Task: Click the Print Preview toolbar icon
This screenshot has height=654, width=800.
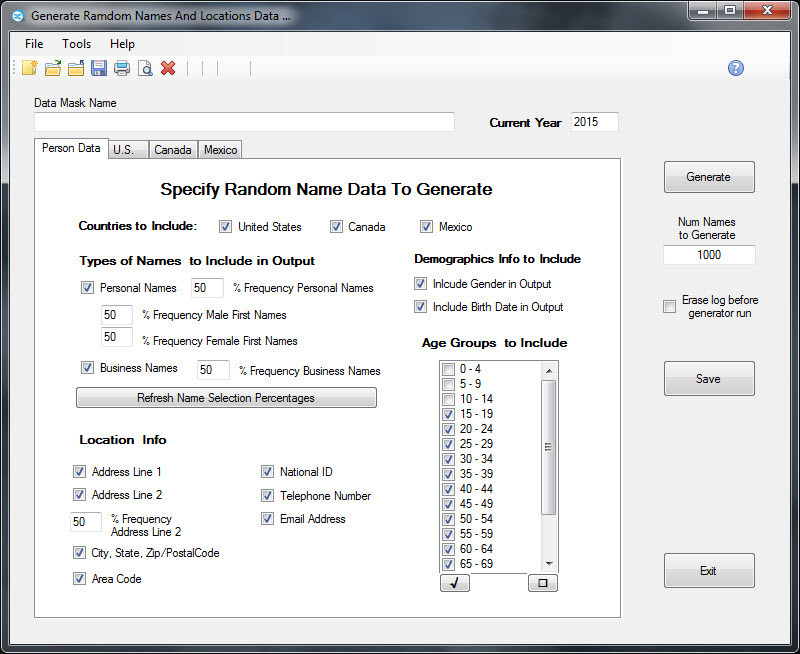Action: click(x=145, y=68)
